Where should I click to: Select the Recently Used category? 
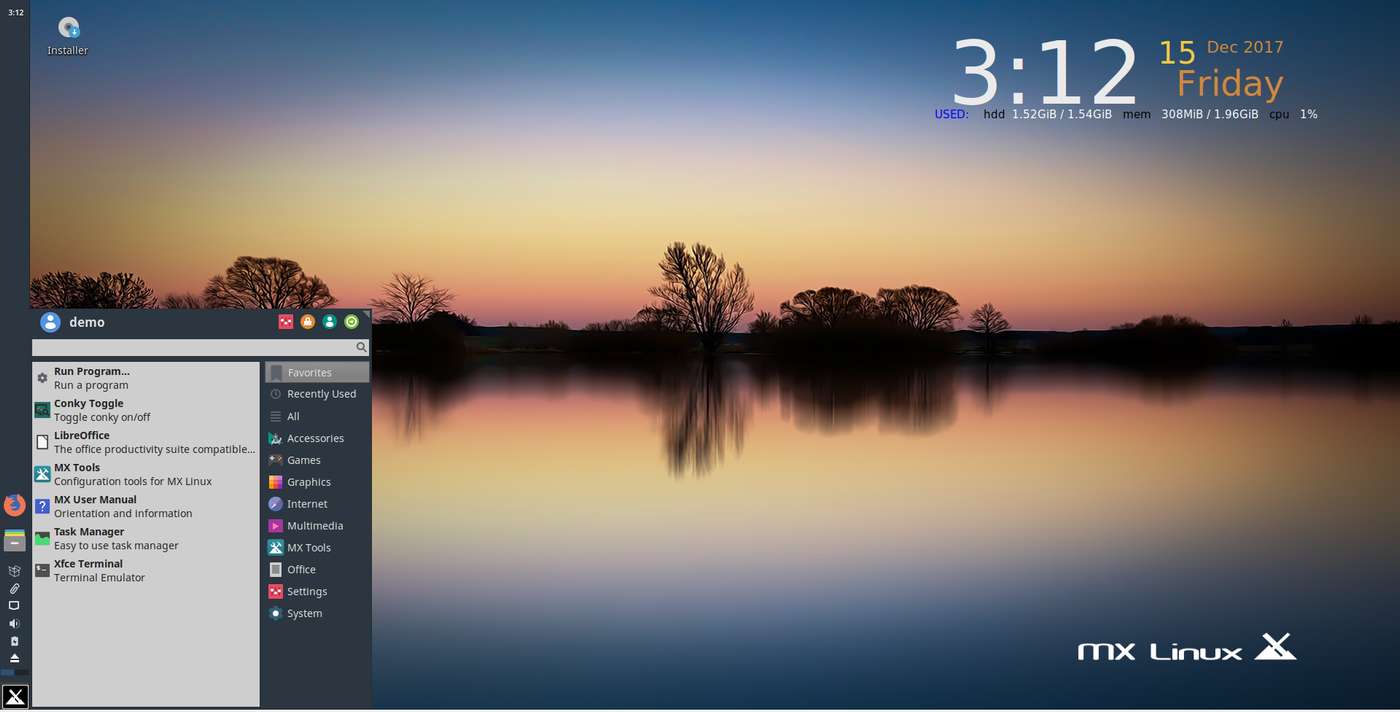[x=317, y=394]
